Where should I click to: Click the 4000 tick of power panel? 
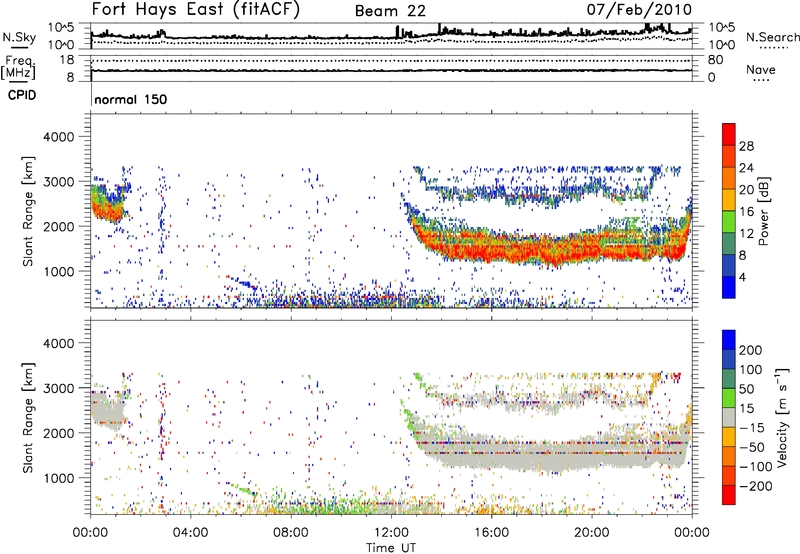pyautogui.click(x=58, y=137)
